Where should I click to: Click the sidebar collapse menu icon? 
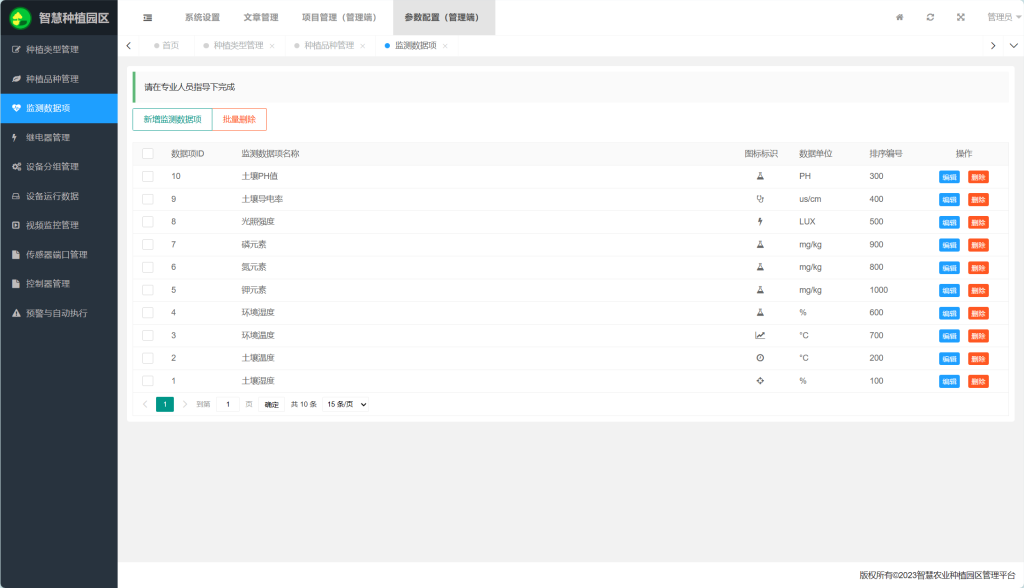tap(148, 17)
